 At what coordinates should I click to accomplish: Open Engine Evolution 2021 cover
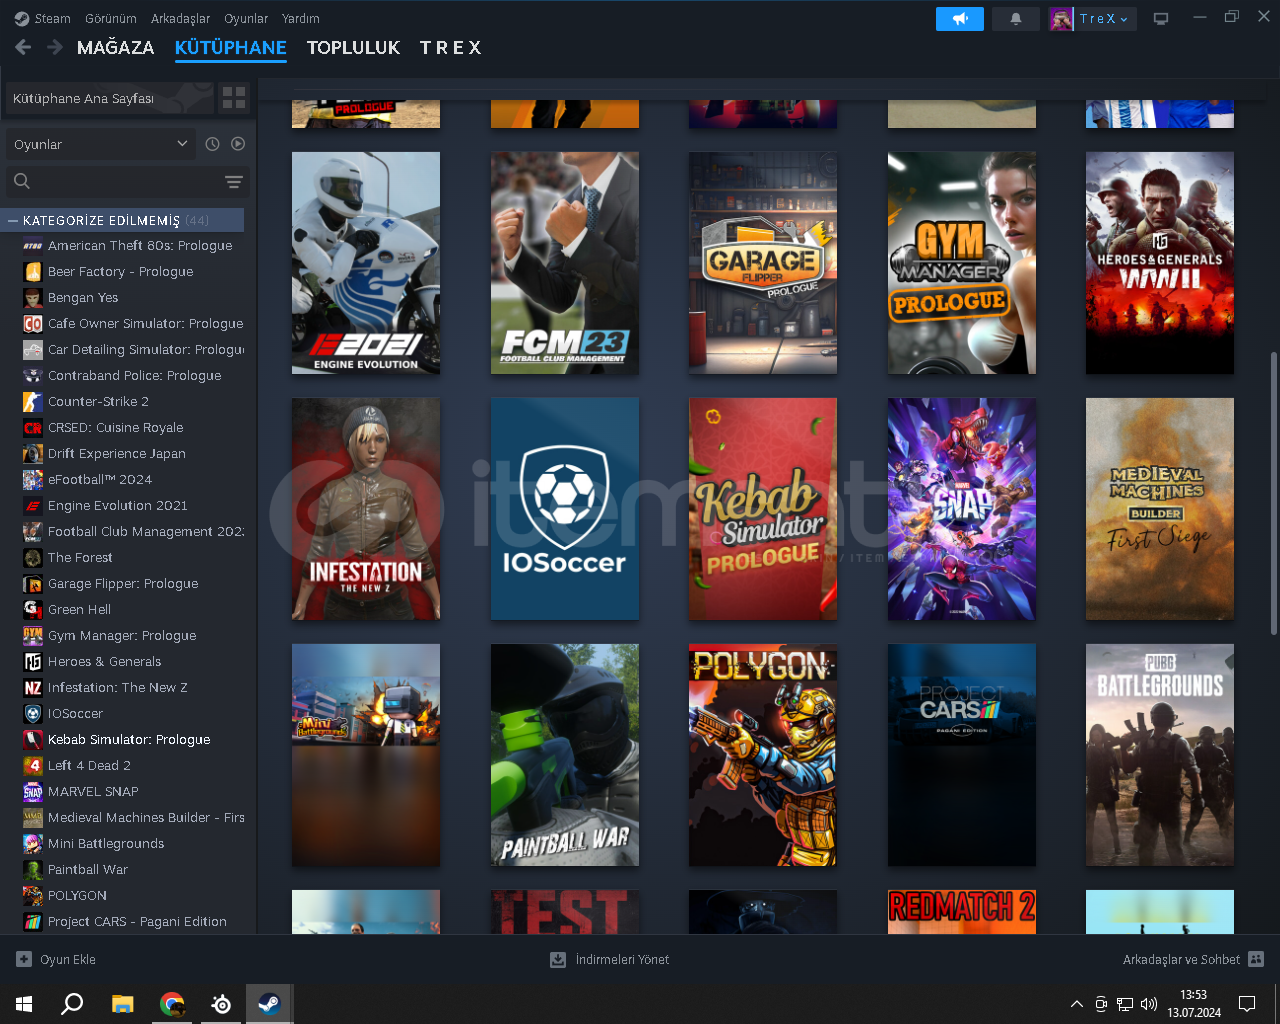(x=366, y=263)
